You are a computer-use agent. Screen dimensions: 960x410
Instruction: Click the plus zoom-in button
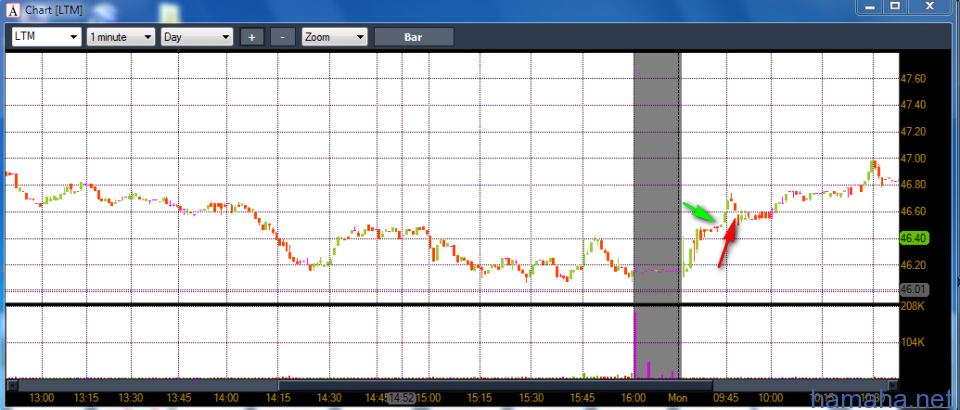coord(252,37)
